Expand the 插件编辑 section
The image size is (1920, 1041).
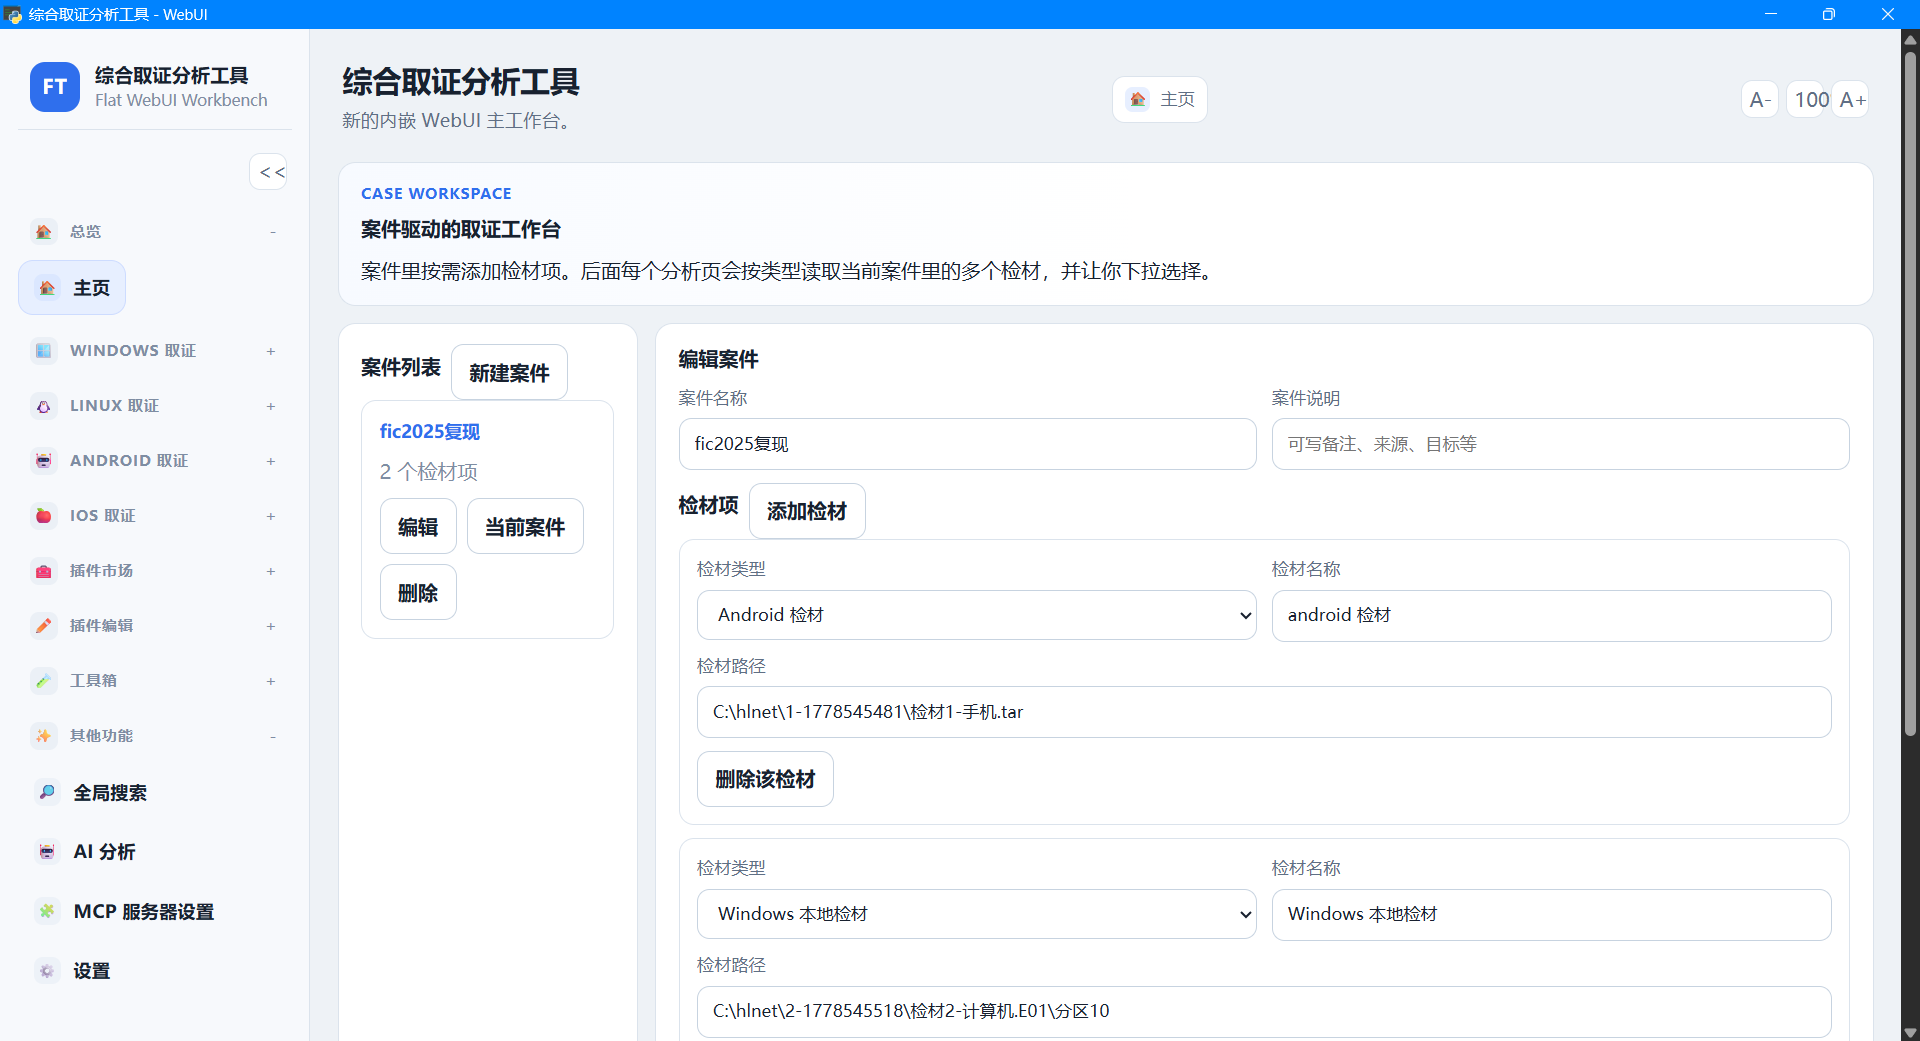coord(271,626)
